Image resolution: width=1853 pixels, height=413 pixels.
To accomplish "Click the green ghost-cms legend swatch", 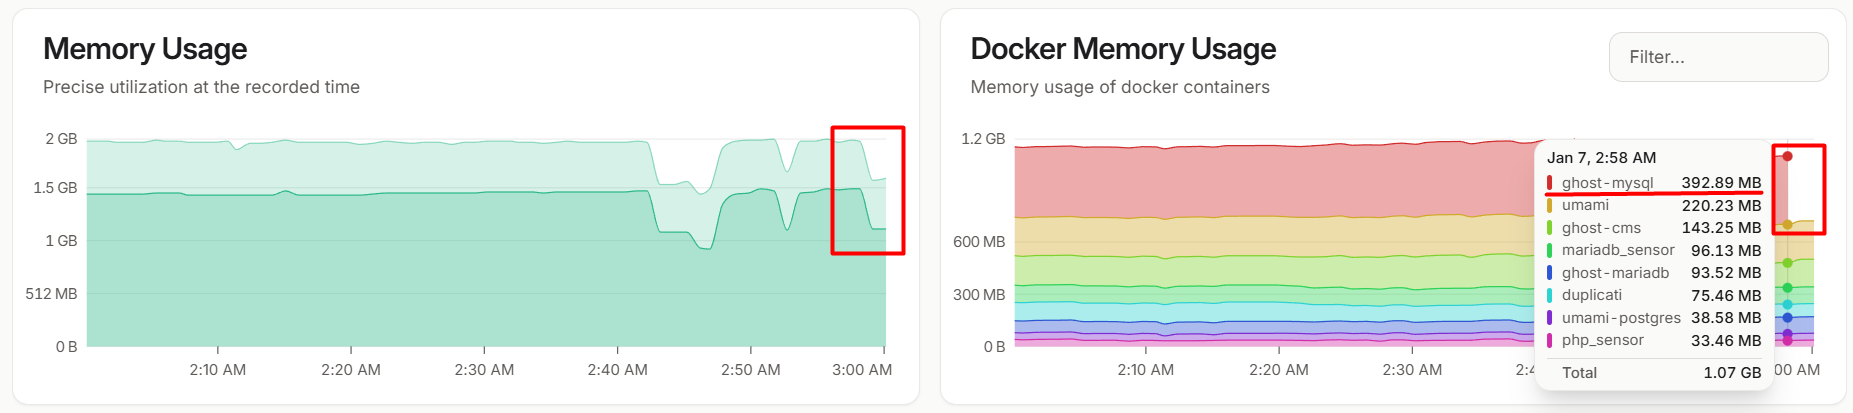I will pyautogui.click(x=1549, y=228).
